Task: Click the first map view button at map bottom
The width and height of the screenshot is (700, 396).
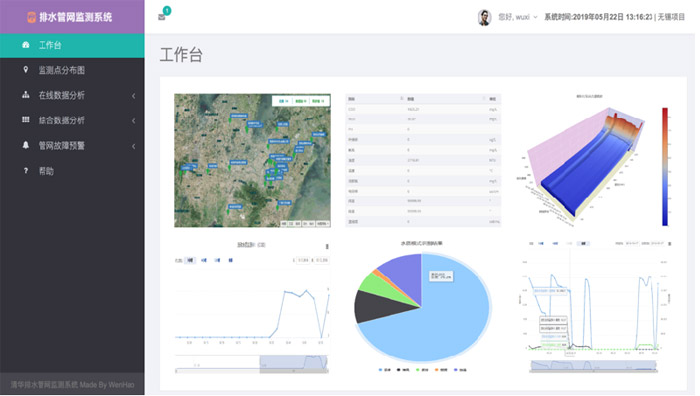Action: click(x=284, y=223)
